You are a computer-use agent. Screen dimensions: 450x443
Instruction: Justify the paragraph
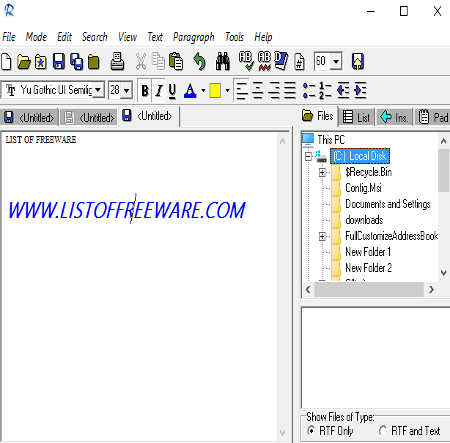[x=290, y=90]
